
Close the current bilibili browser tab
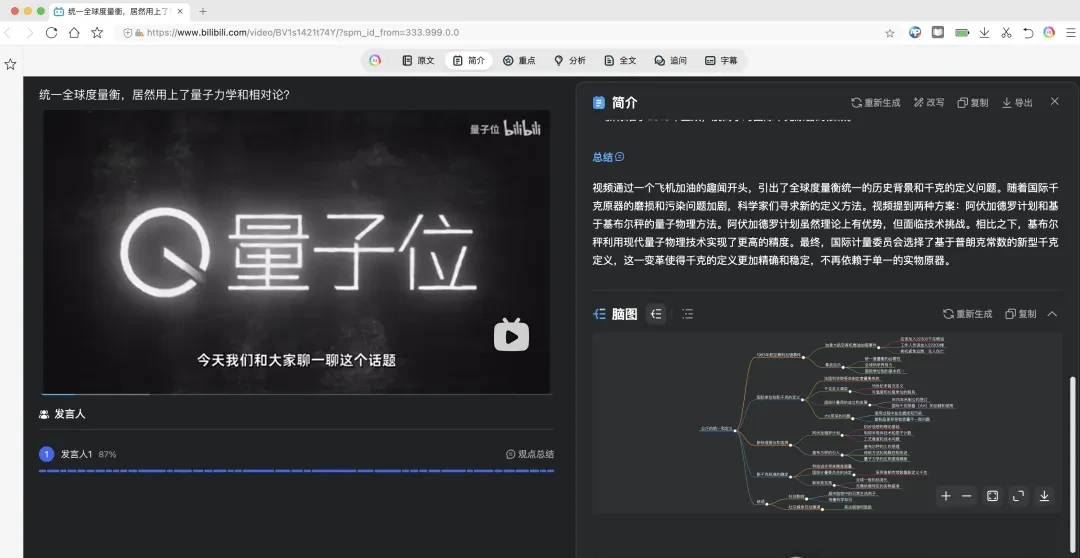coord(180,11)
